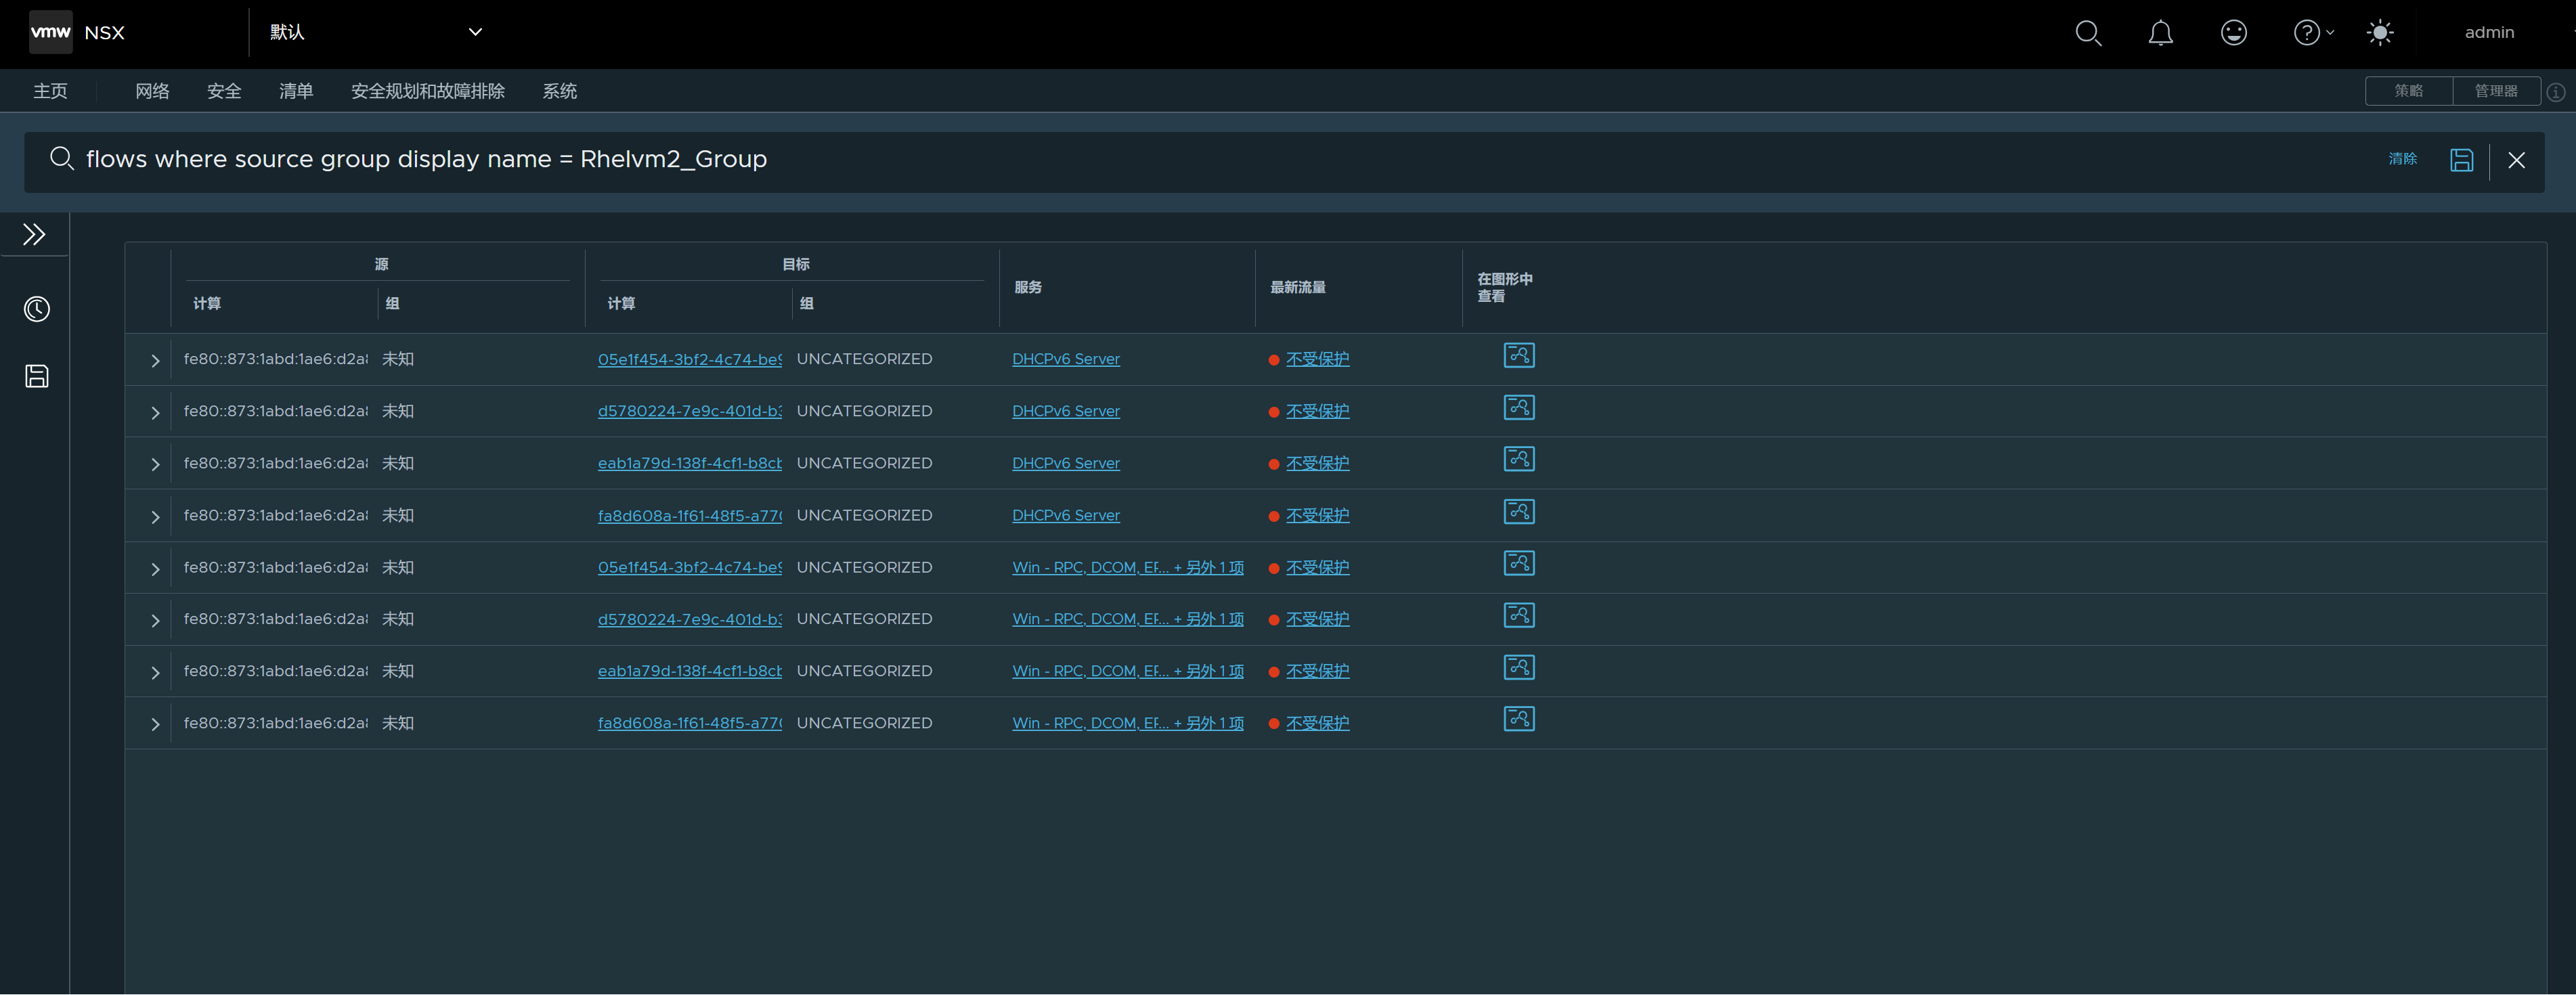Go to 主页 tab

point(50,91)
